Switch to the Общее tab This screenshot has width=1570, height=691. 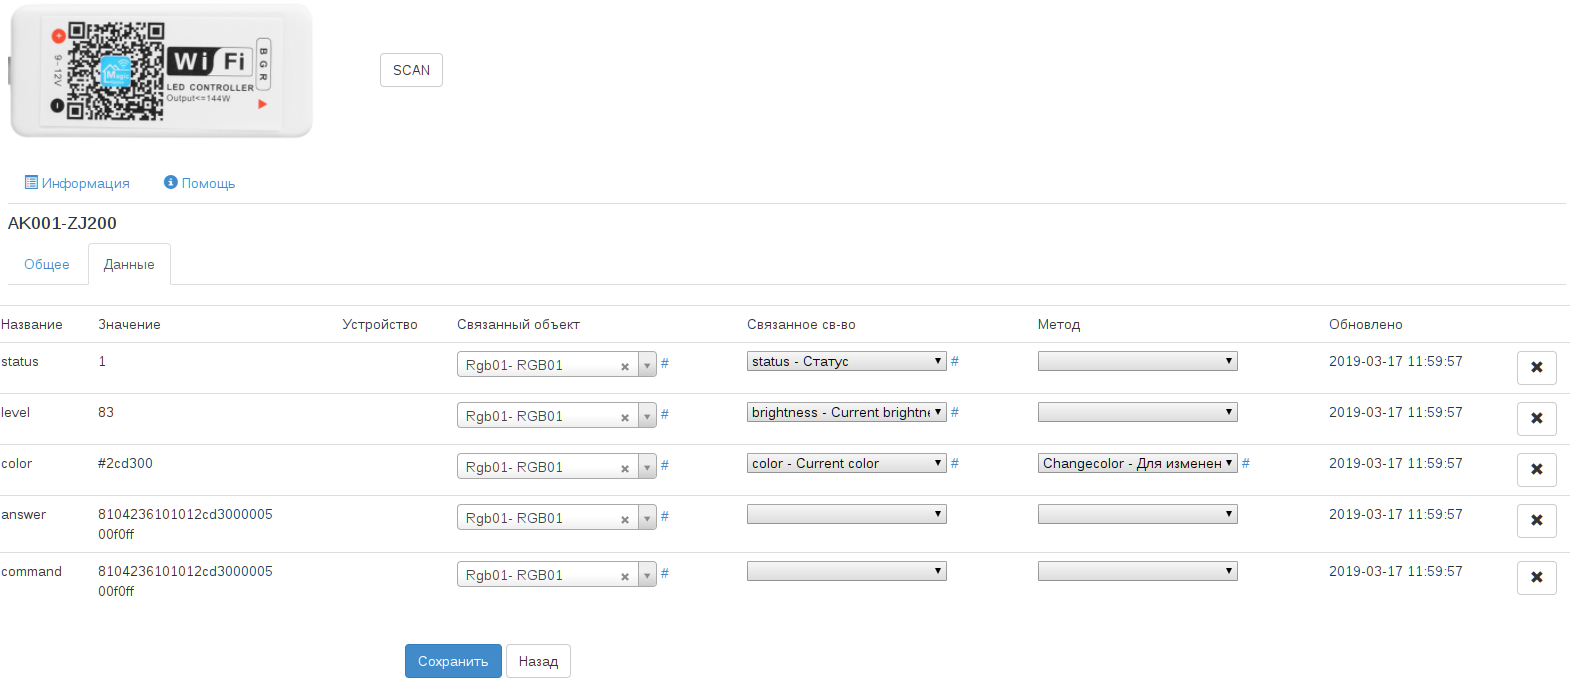coord(47,265)
